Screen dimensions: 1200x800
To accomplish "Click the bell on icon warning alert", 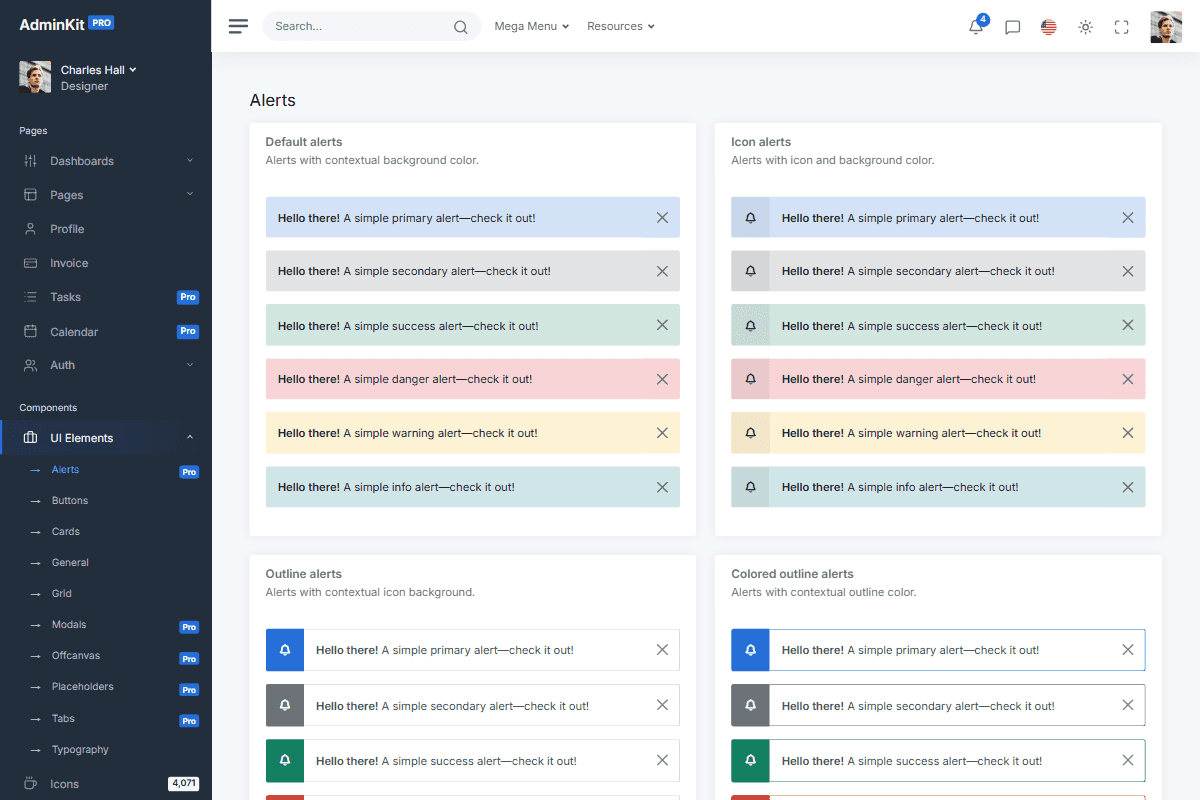I will tap(750, 433).
